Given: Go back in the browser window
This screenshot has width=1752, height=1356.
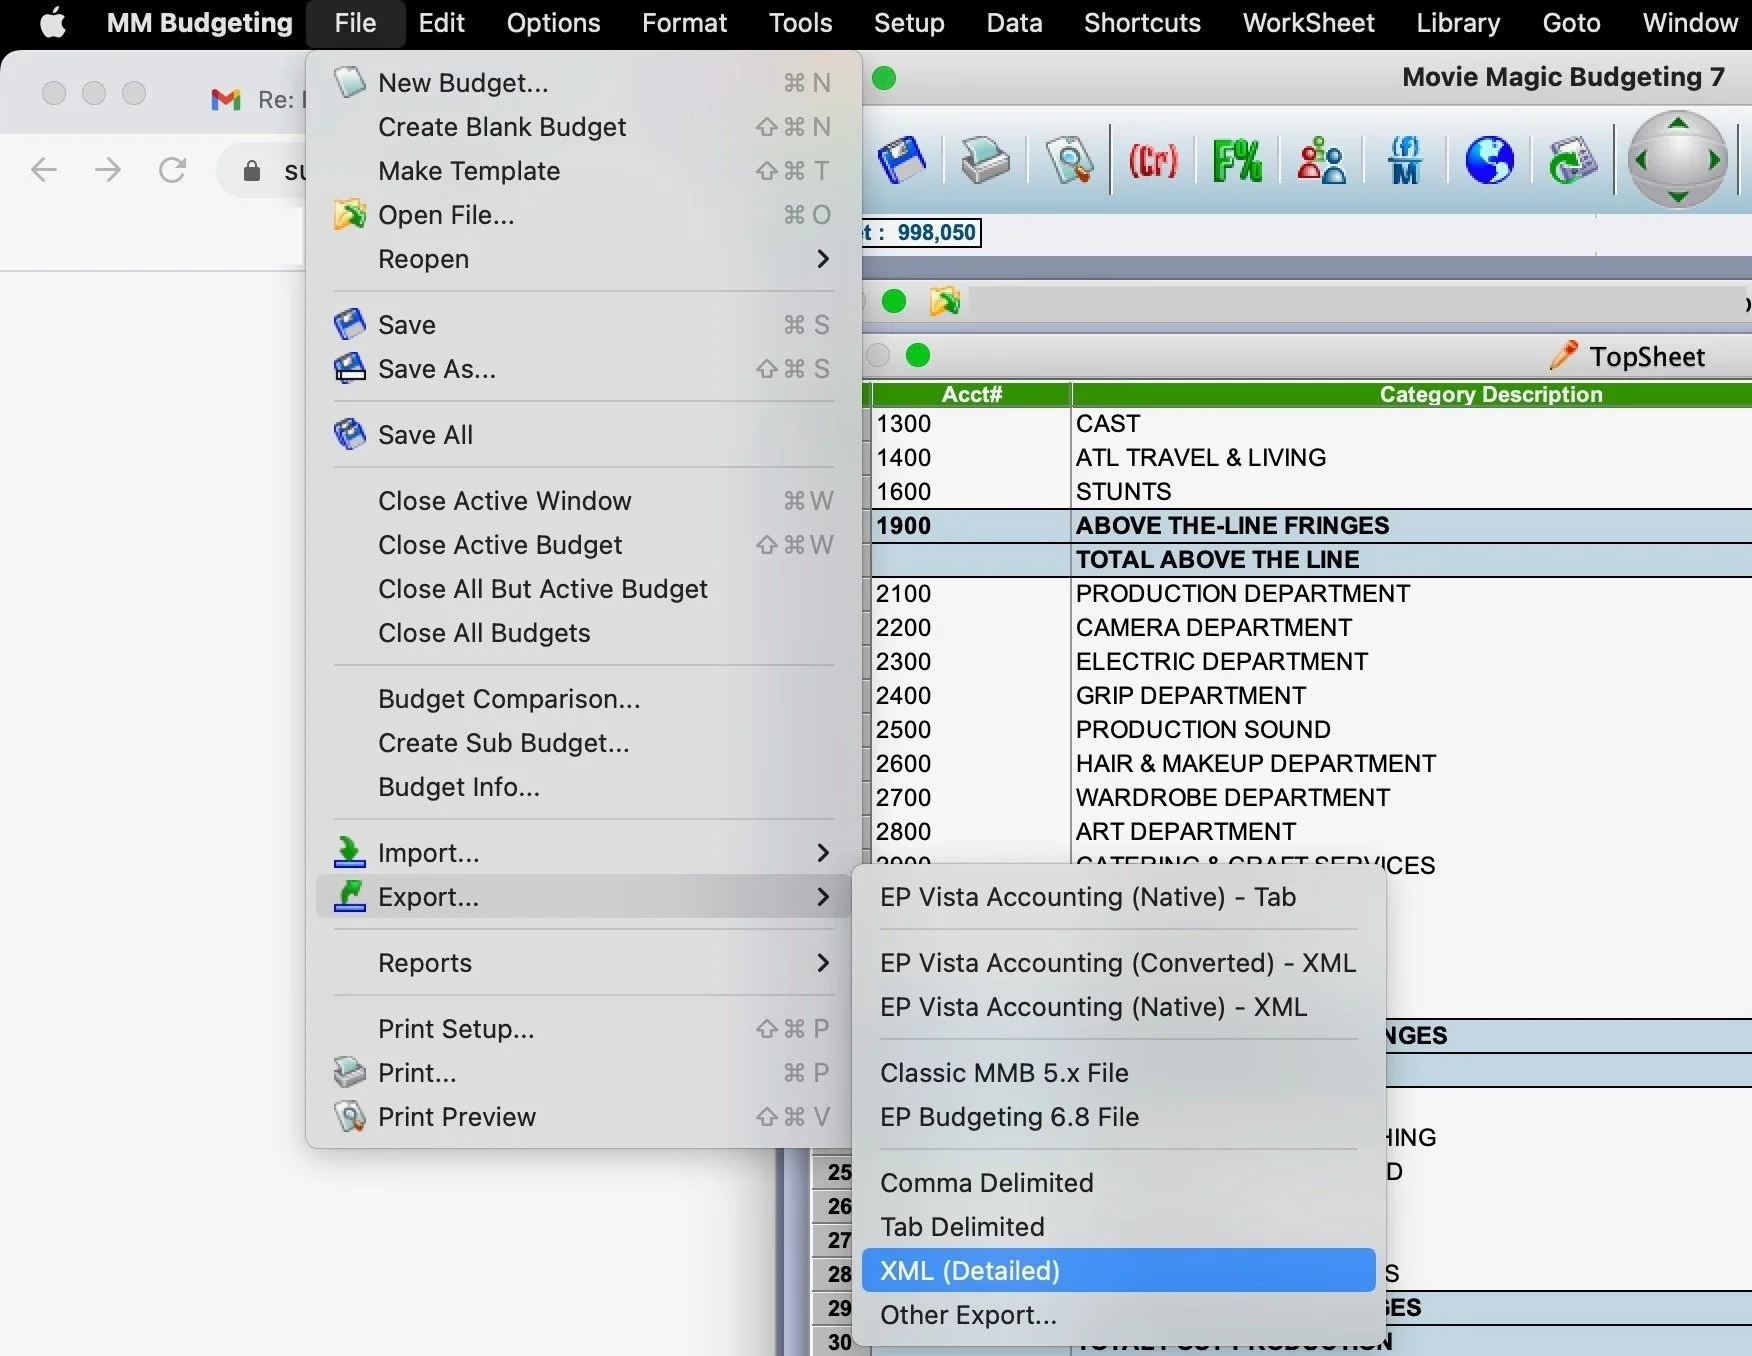Looking at the screenshot, I should point(44,170).
